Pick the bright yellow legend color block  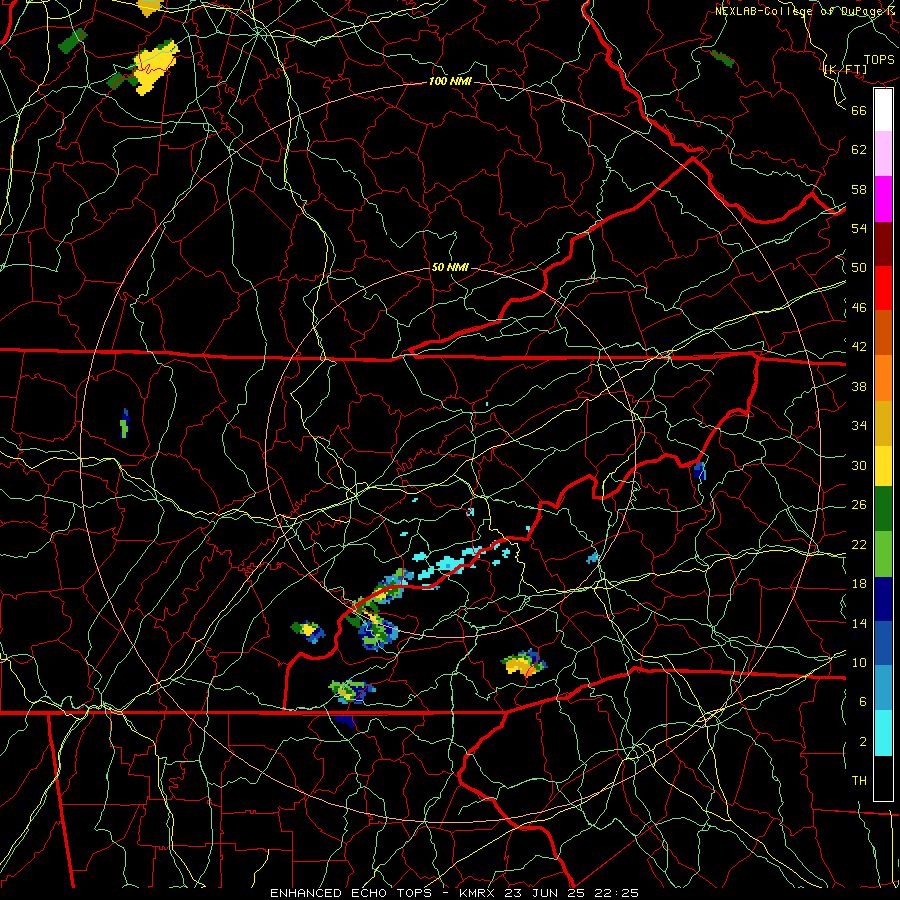[x=883, y=465]
